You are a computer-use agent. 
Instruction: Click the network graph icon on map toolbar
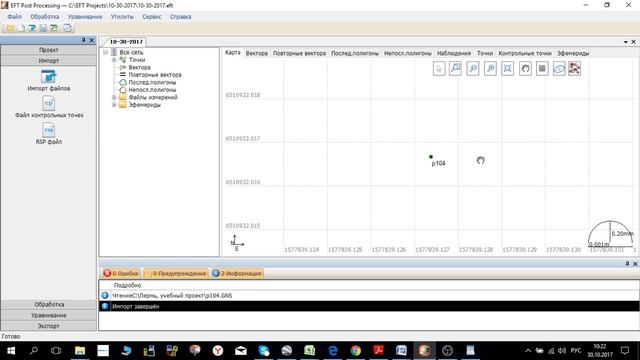[x=574, y=69]
